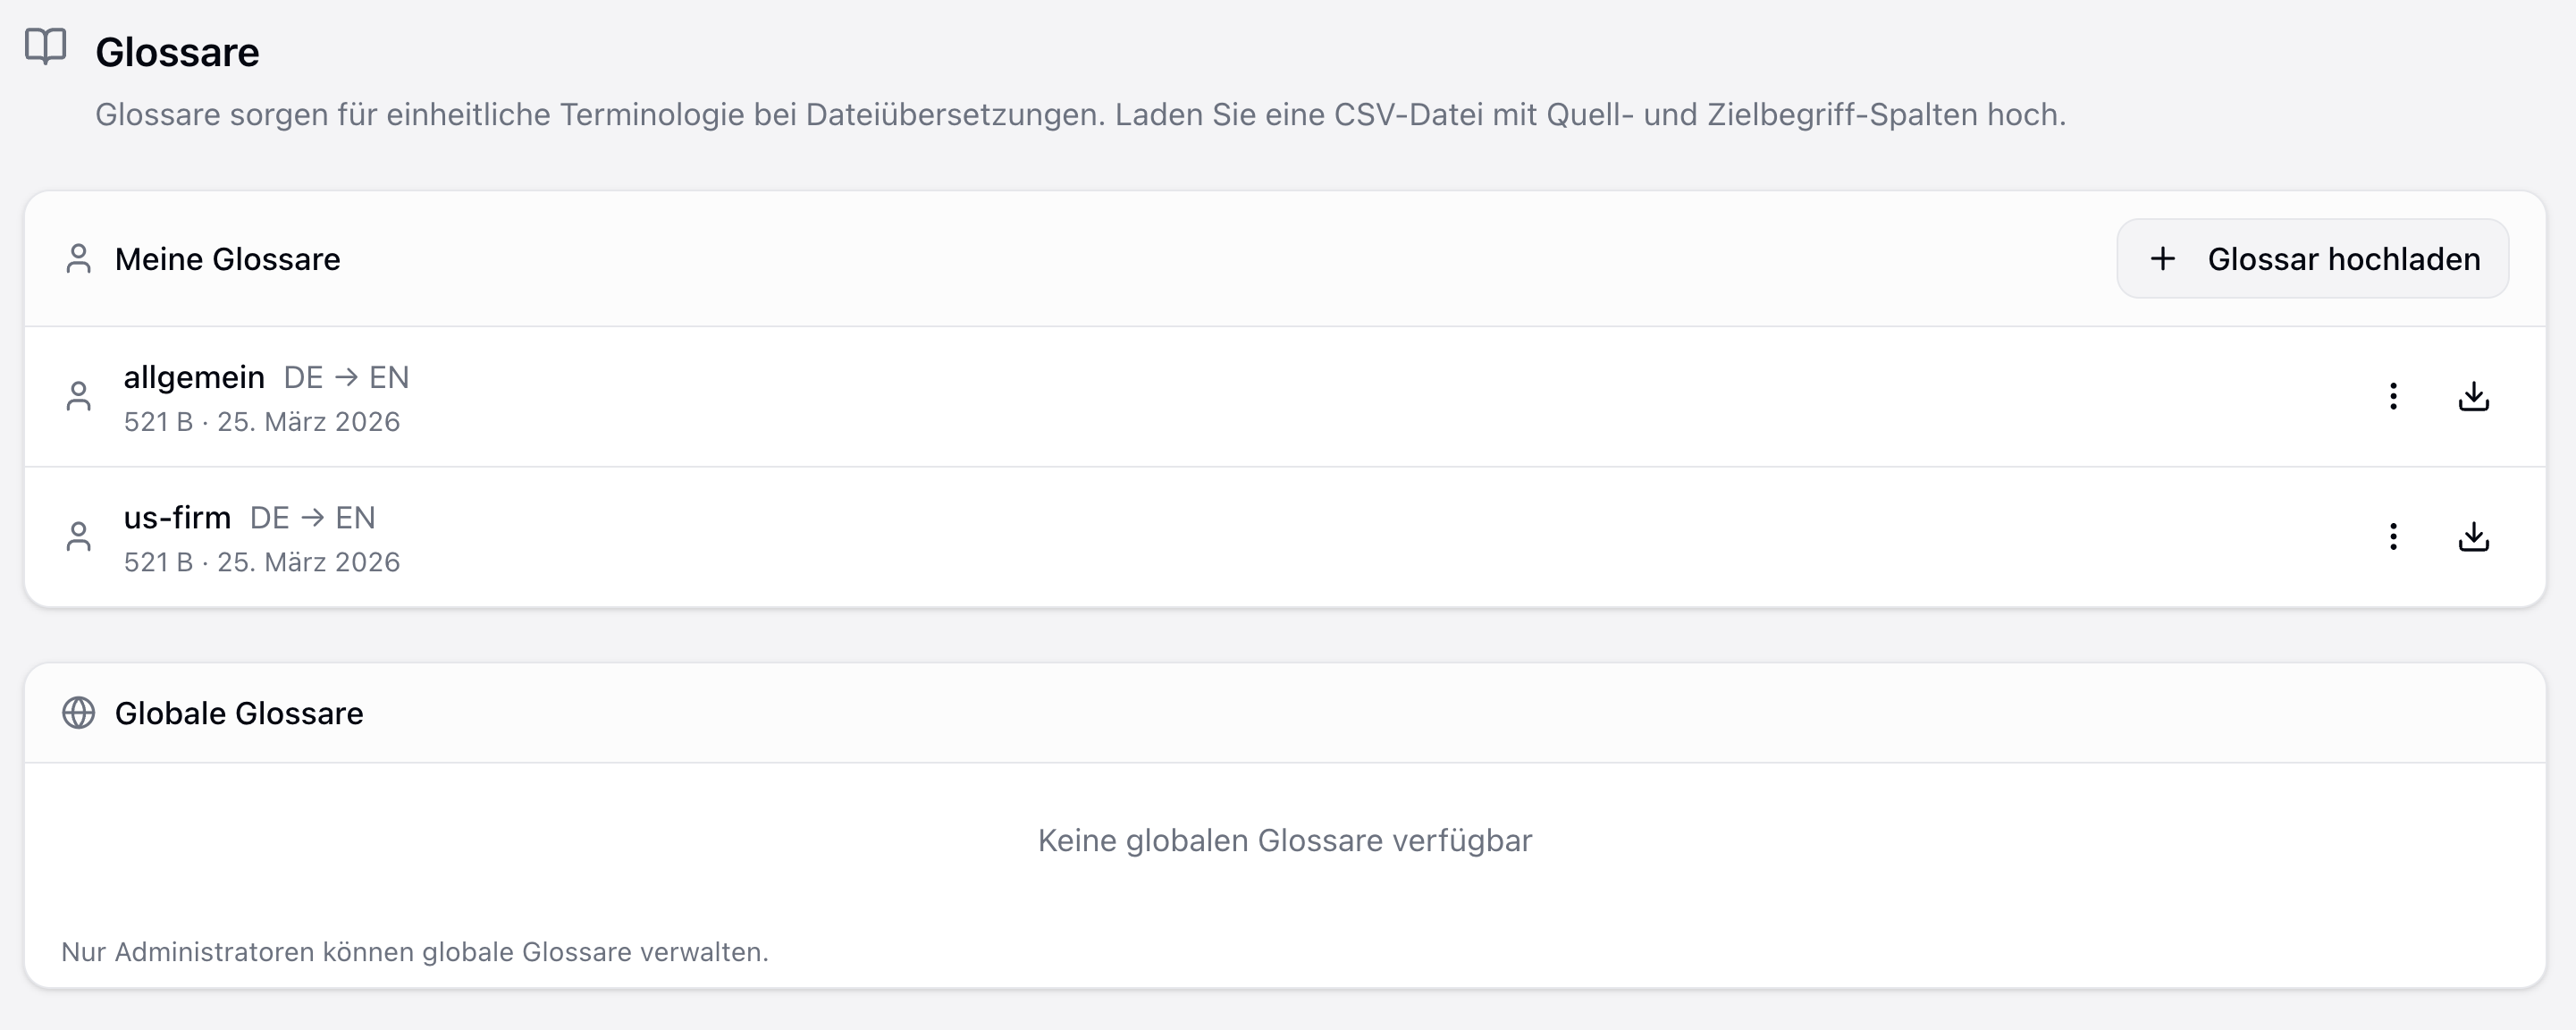Screen dimensions: 2576x1030
Task: Click the person icon next to us-firm glossary
Action: coord(80,537)
